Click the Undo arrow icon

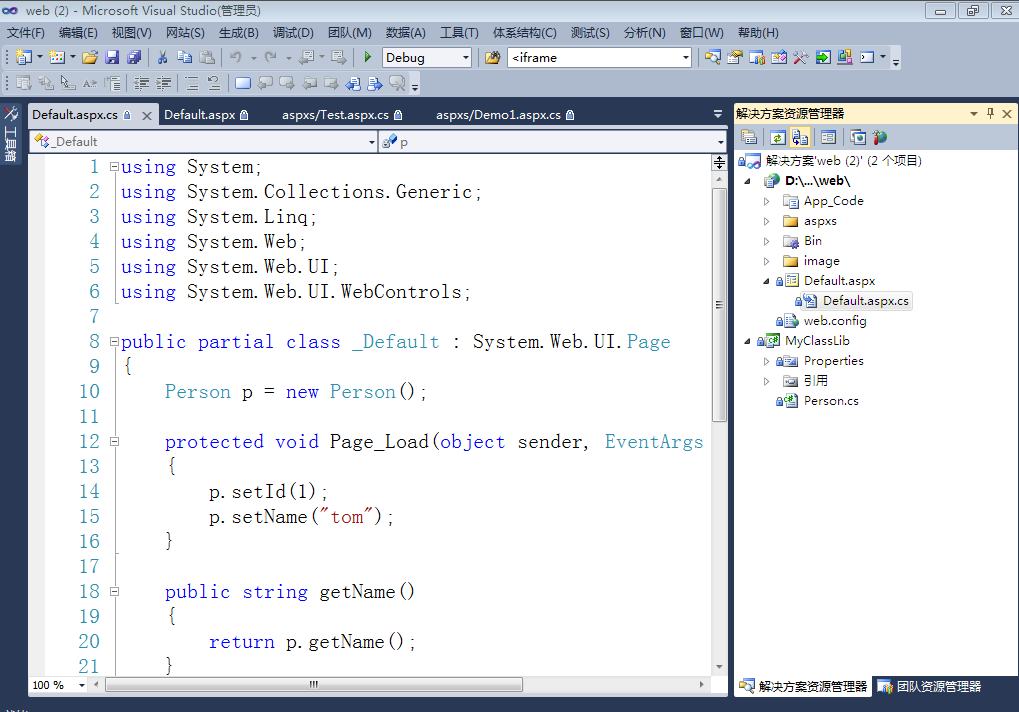(x=235, y=57)
